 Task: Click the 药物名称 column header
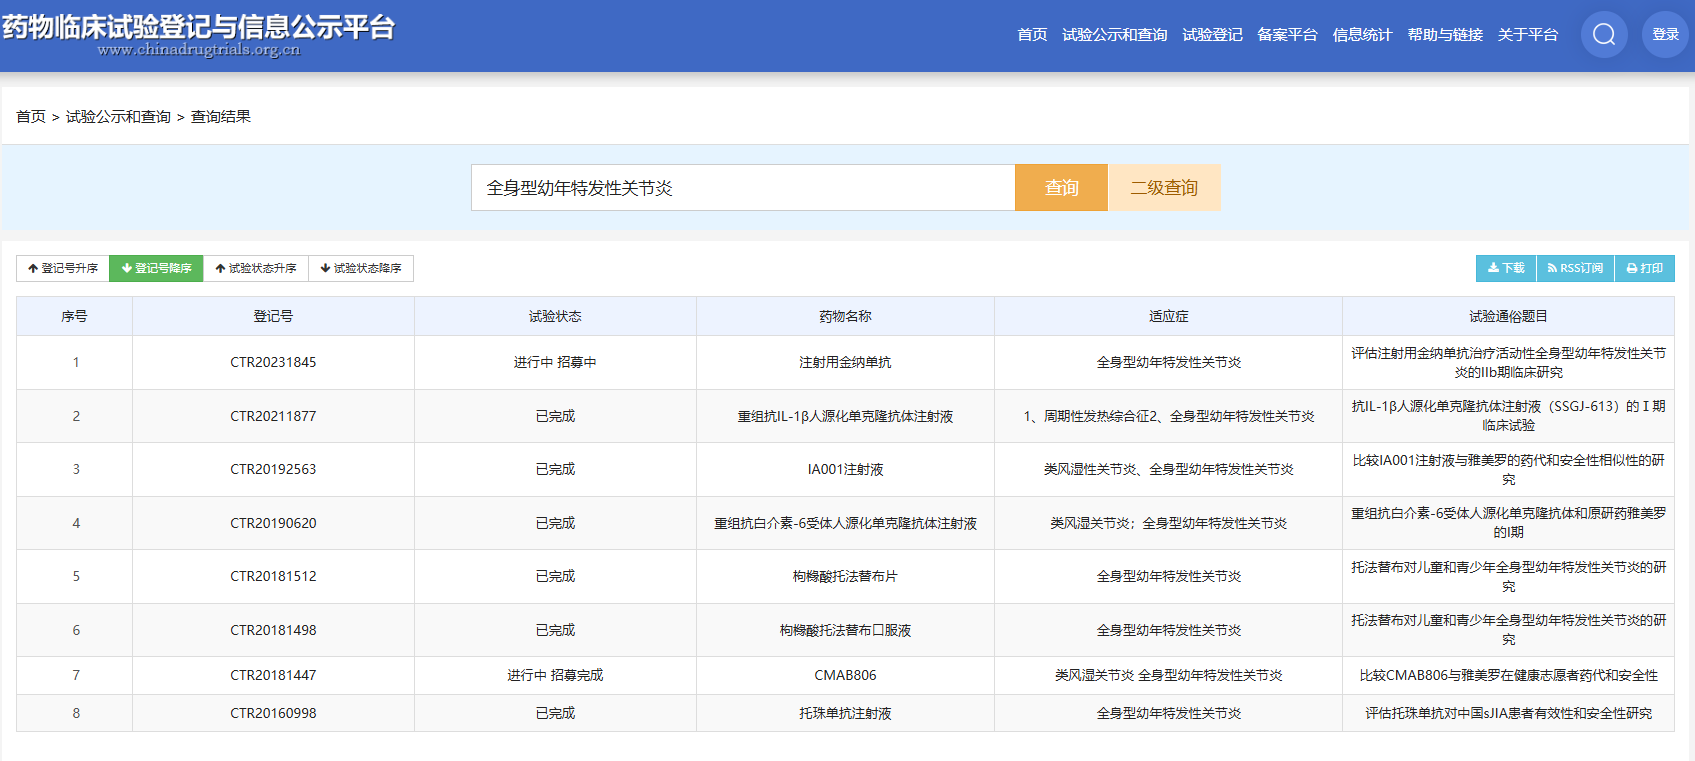pyautogui.click(x=845, y=316)
